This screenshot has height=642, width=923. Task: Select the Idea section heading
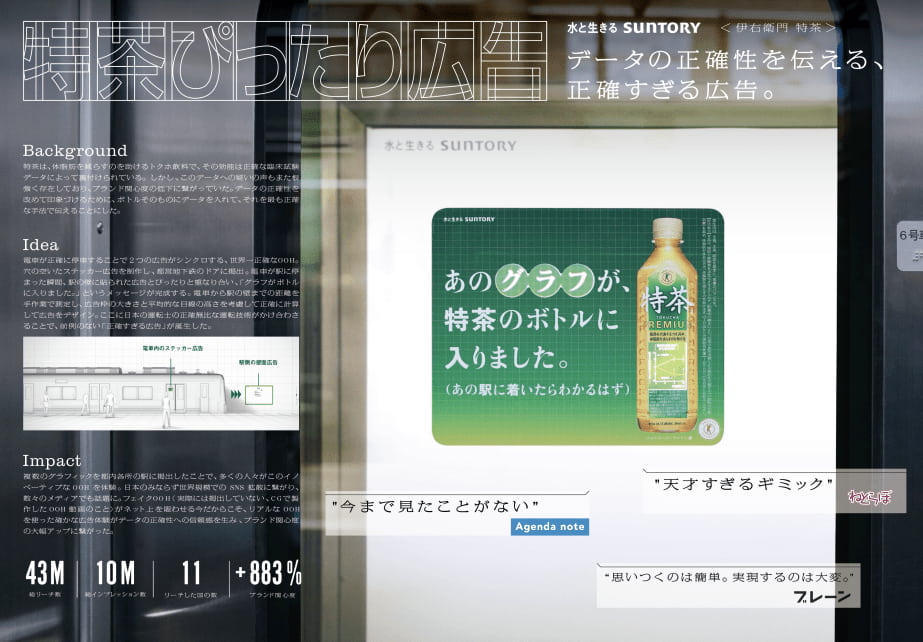click(x=41, y=245)
